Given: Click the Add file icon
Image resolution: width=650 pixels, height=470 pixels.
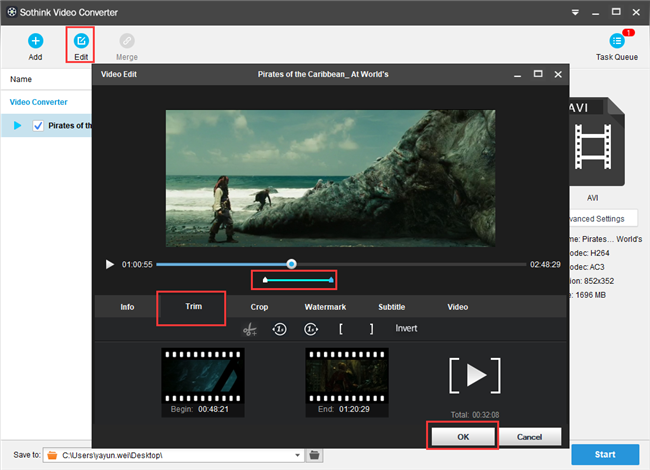Looking at the screenshot, I should tap(35, 41).
